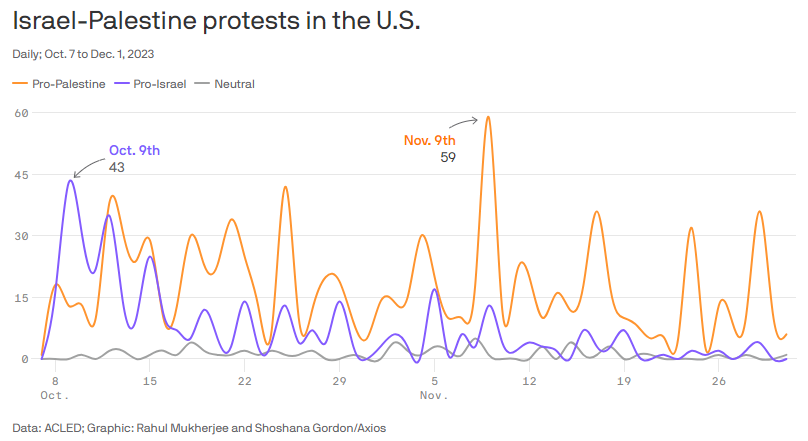Select the Neutral legend label

pos(236,84)
